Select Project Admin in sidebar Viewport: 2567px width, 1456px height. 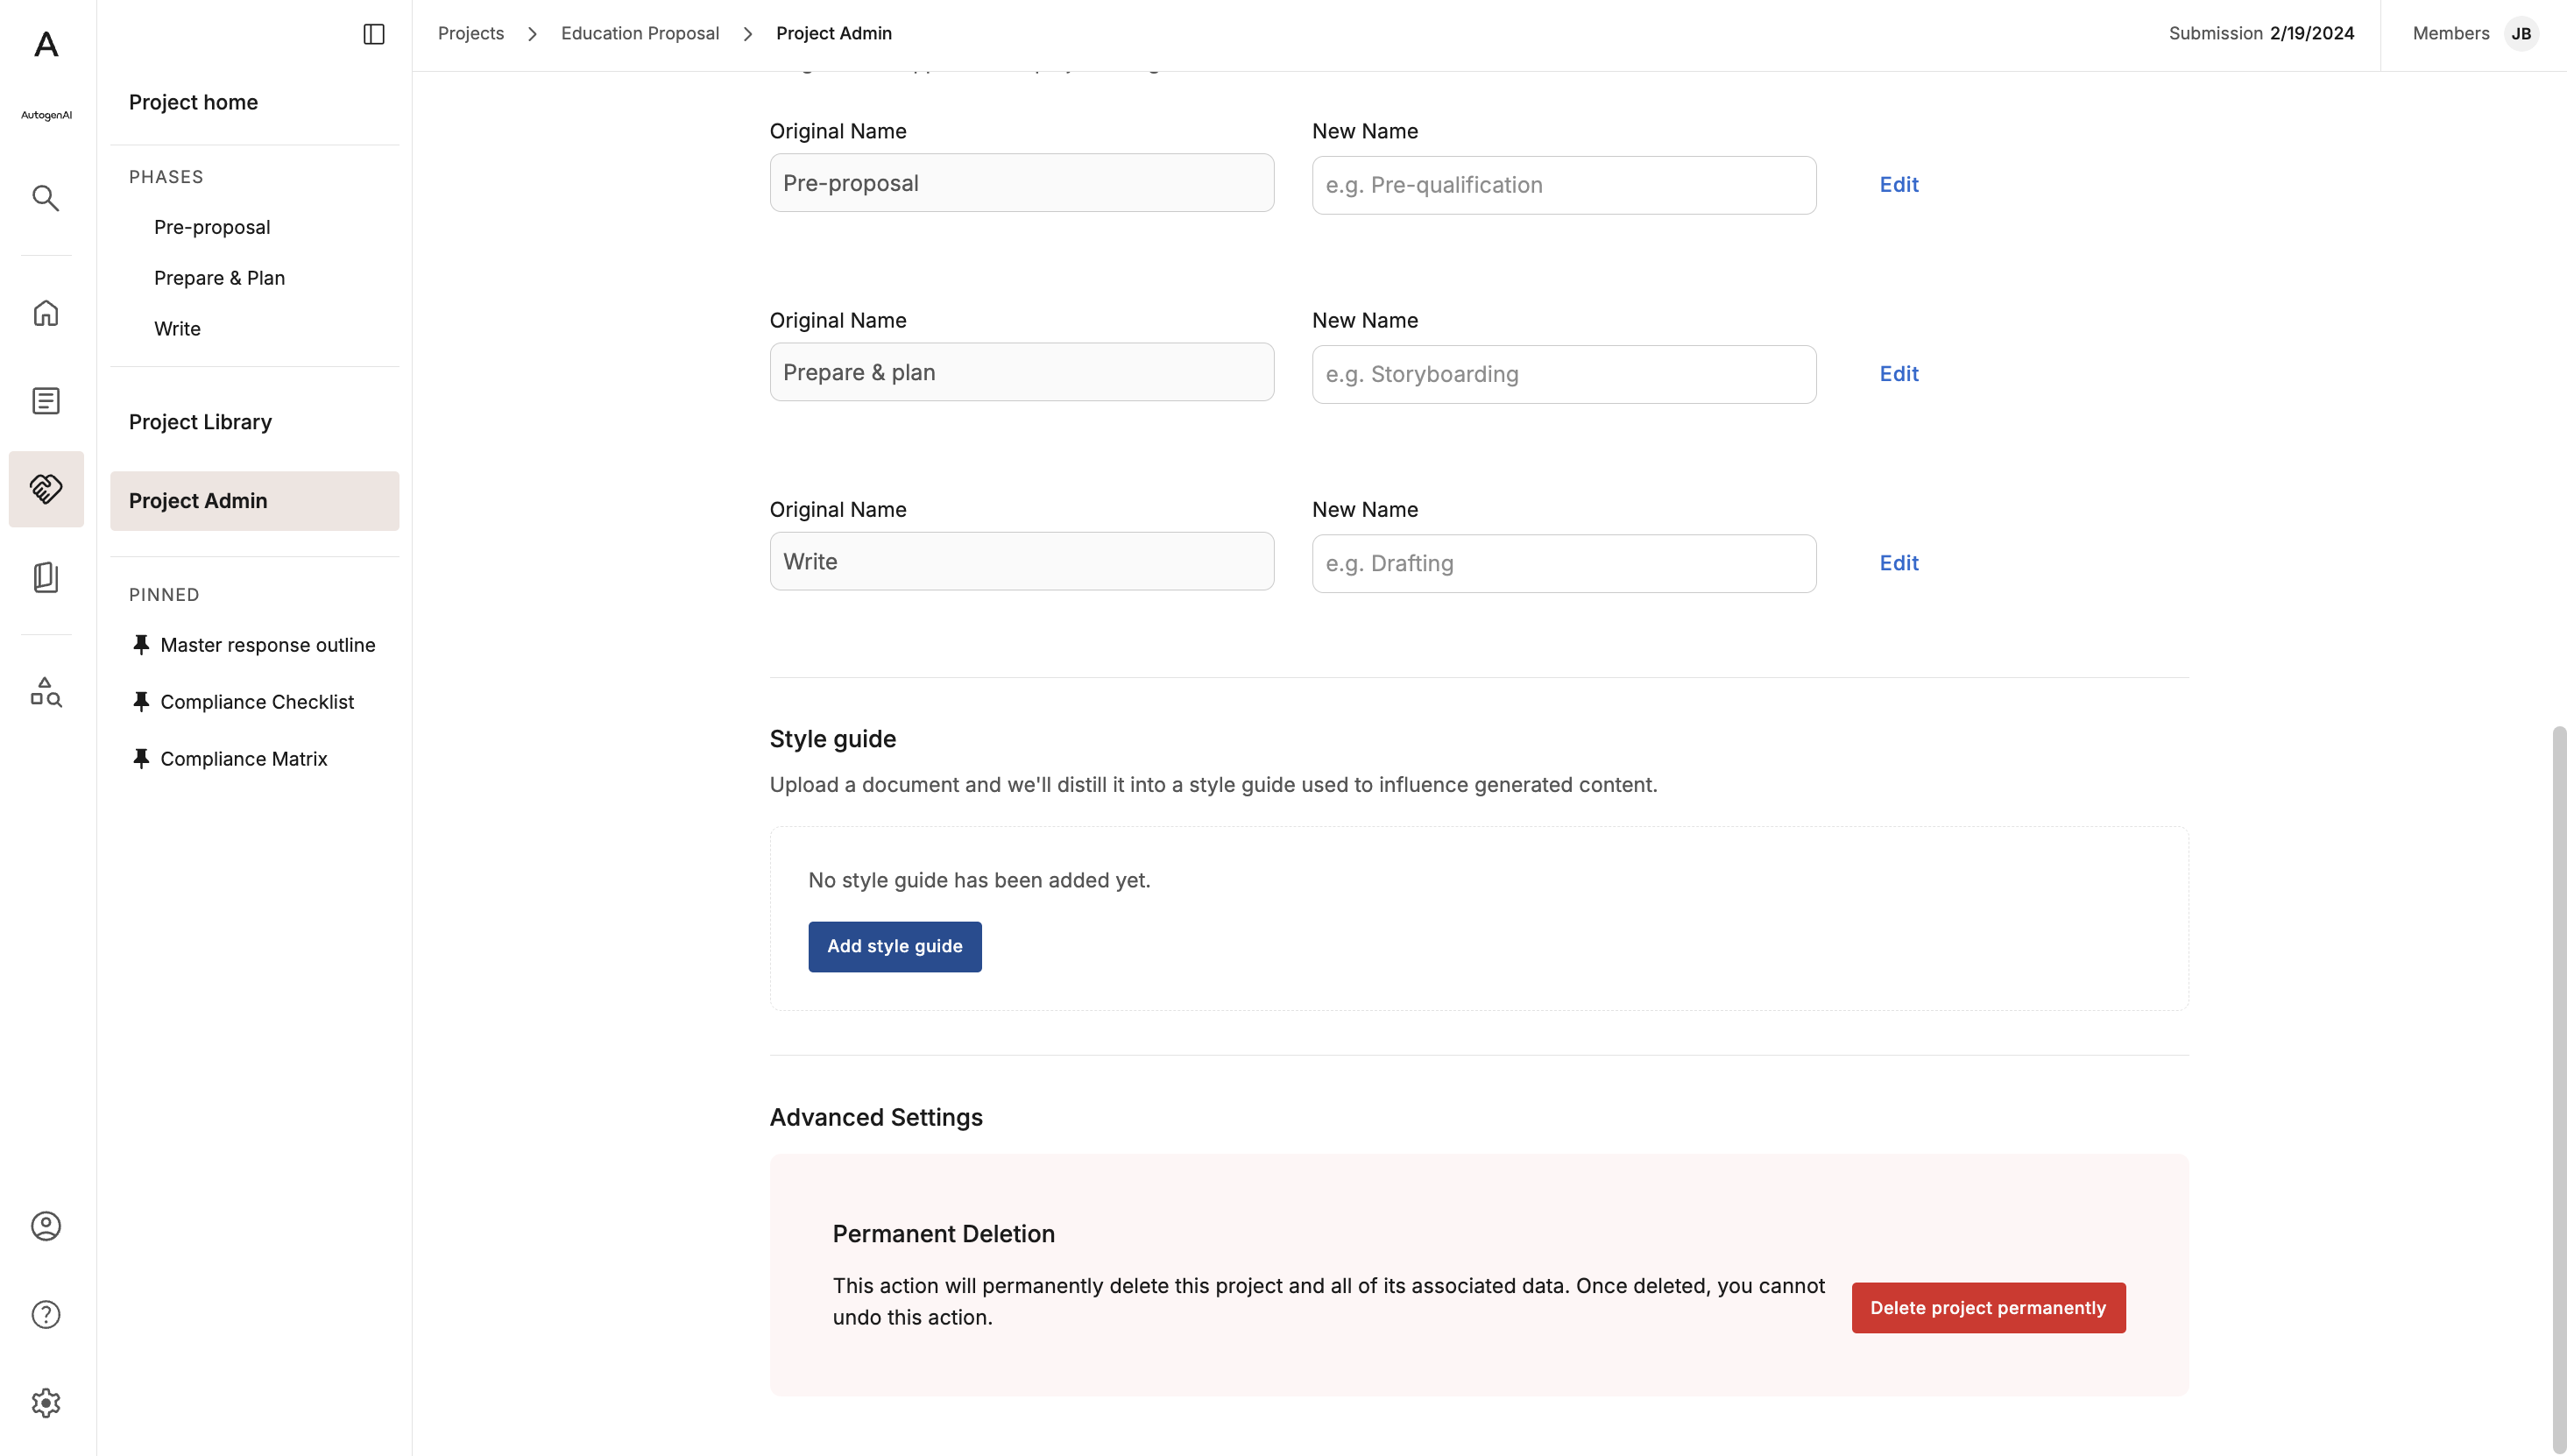255,501
